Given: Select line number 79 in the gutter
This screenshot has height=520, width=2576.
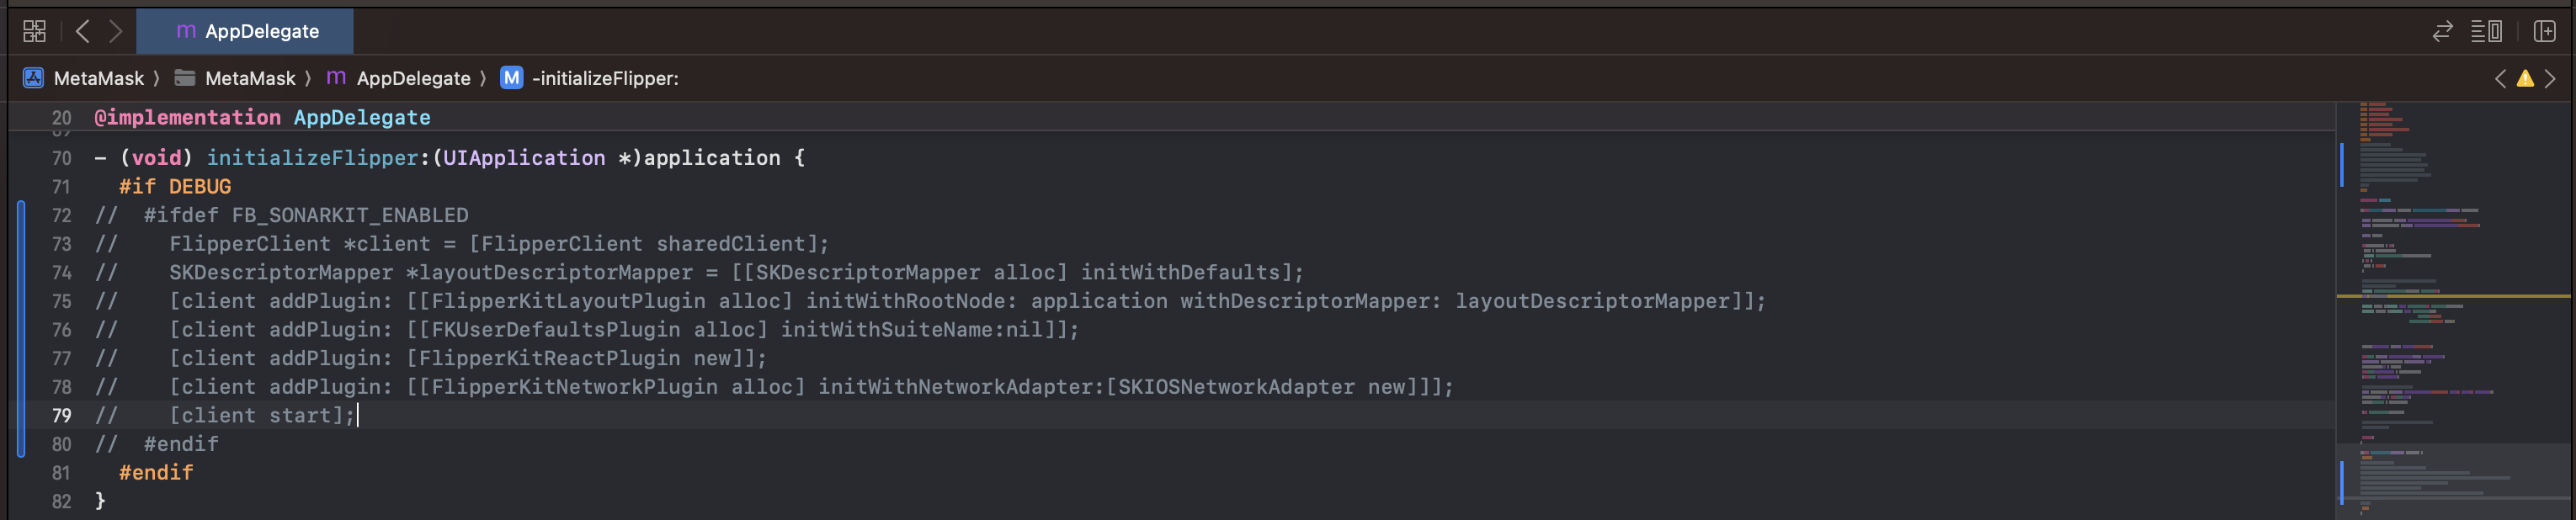Looking at the screenshot, I should [x=61, y=415].
